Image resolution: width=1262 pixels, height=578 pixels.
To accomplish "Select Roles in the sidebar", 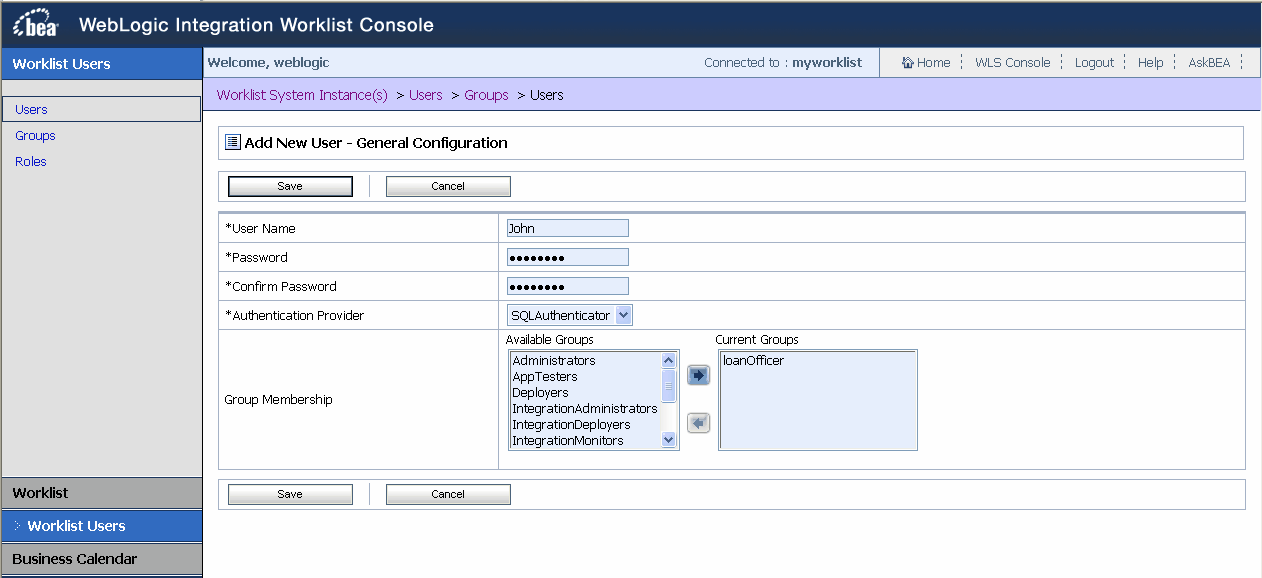I will (x=31, y=161).
